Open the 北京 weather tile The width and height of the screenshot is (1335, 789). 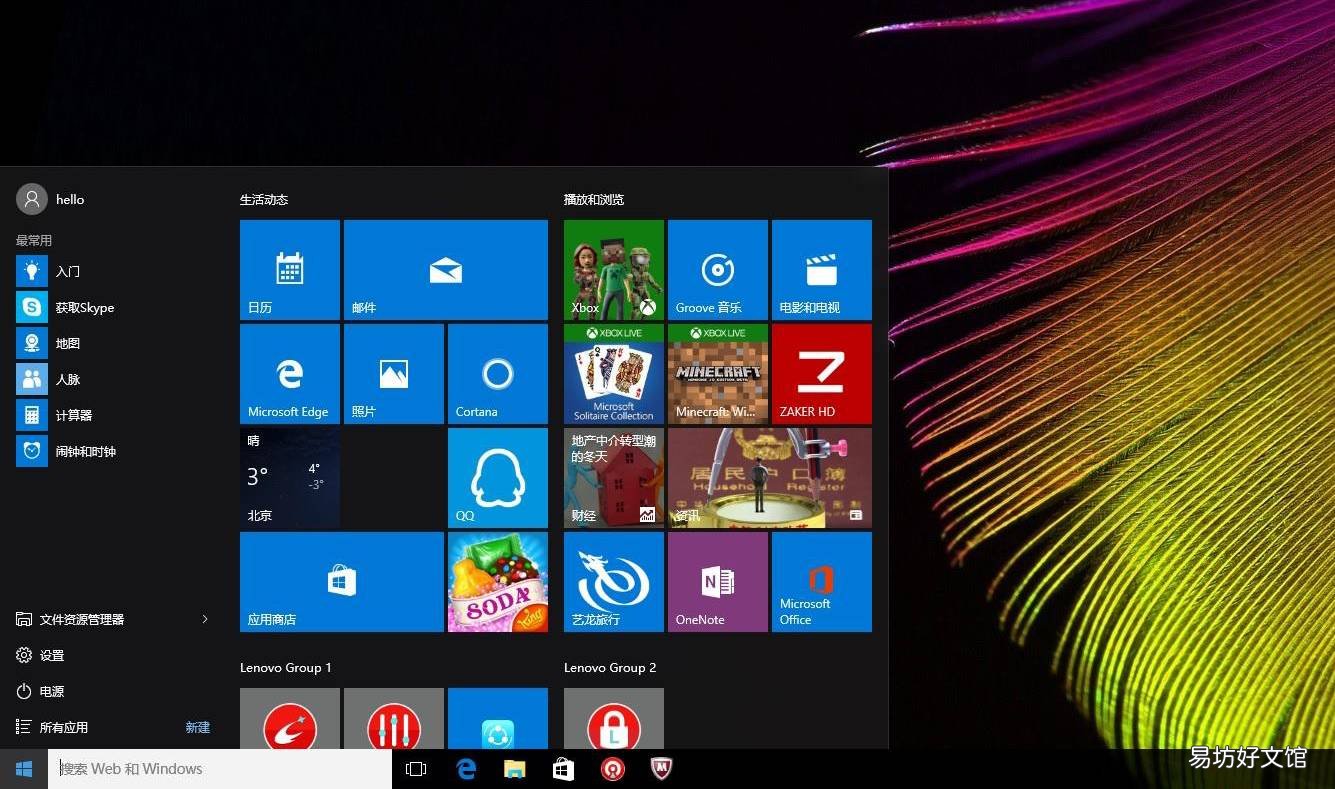click(x=290, y=478)
